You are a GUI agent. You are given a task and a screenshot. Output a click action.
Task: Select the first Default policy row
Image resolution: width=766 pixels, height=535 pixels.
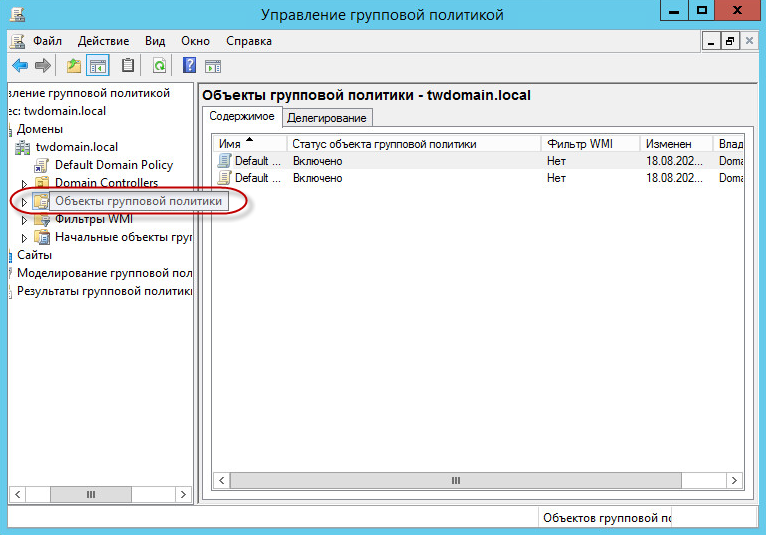click(x=251, y=161)
